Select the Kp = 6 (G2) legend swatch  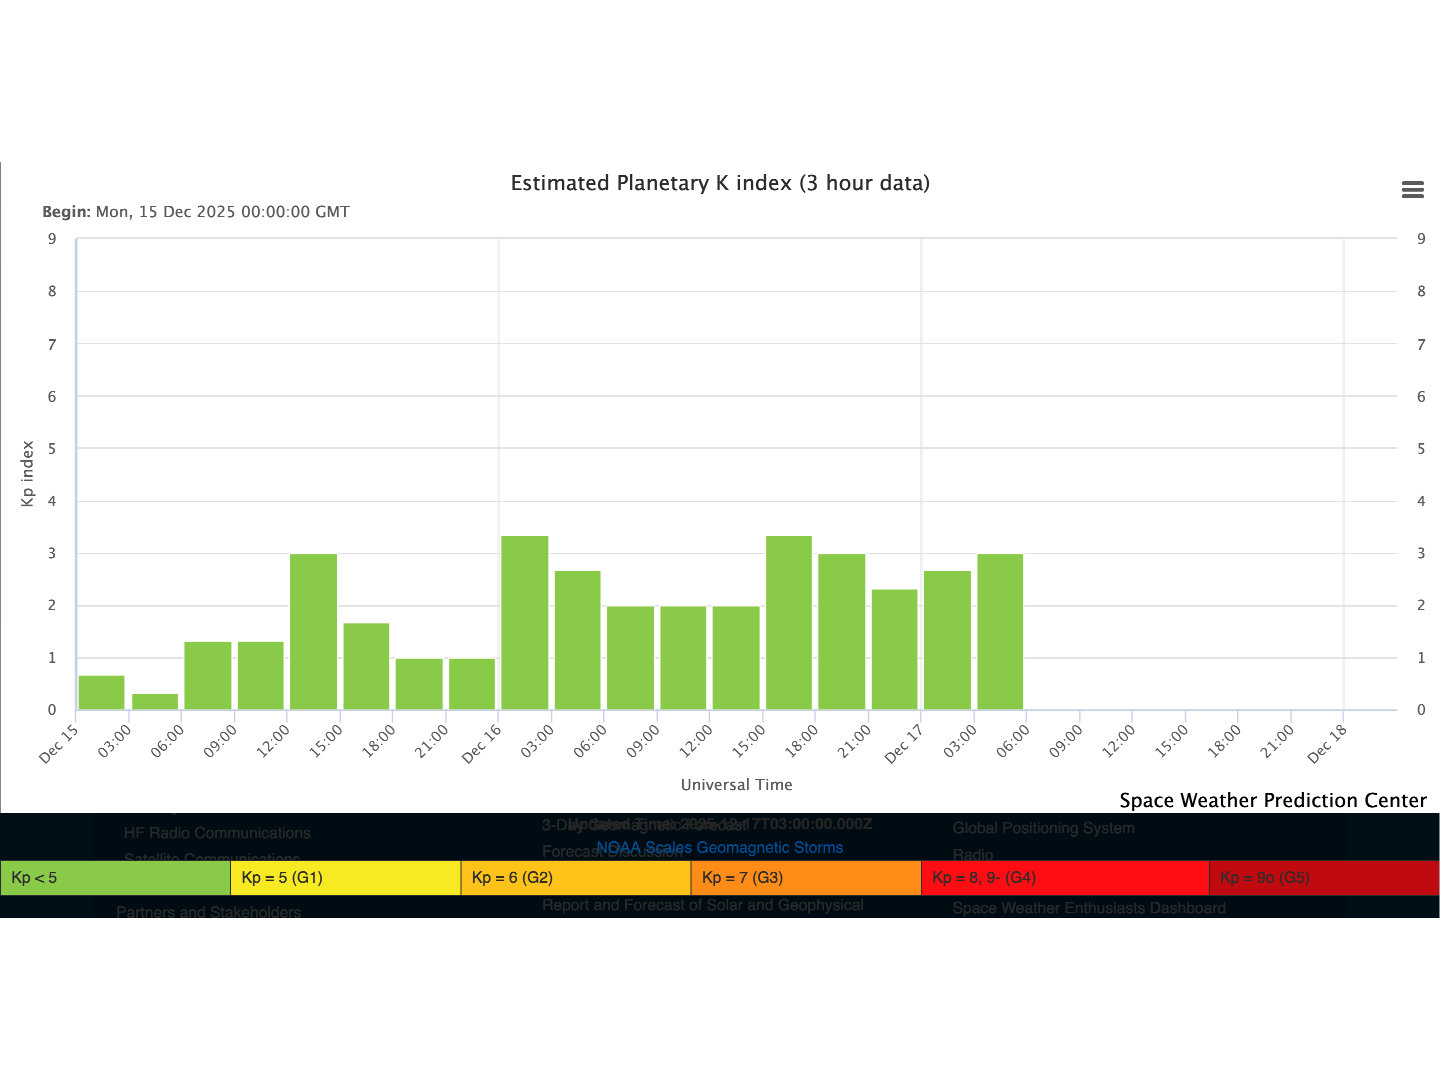point(575,877)
